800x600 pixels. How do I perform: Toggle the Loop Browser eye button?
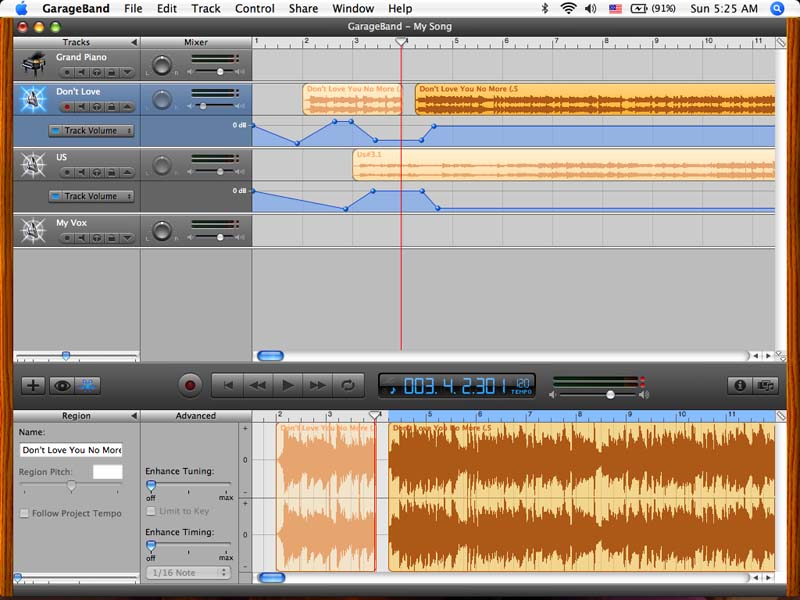tap(62, 385)
